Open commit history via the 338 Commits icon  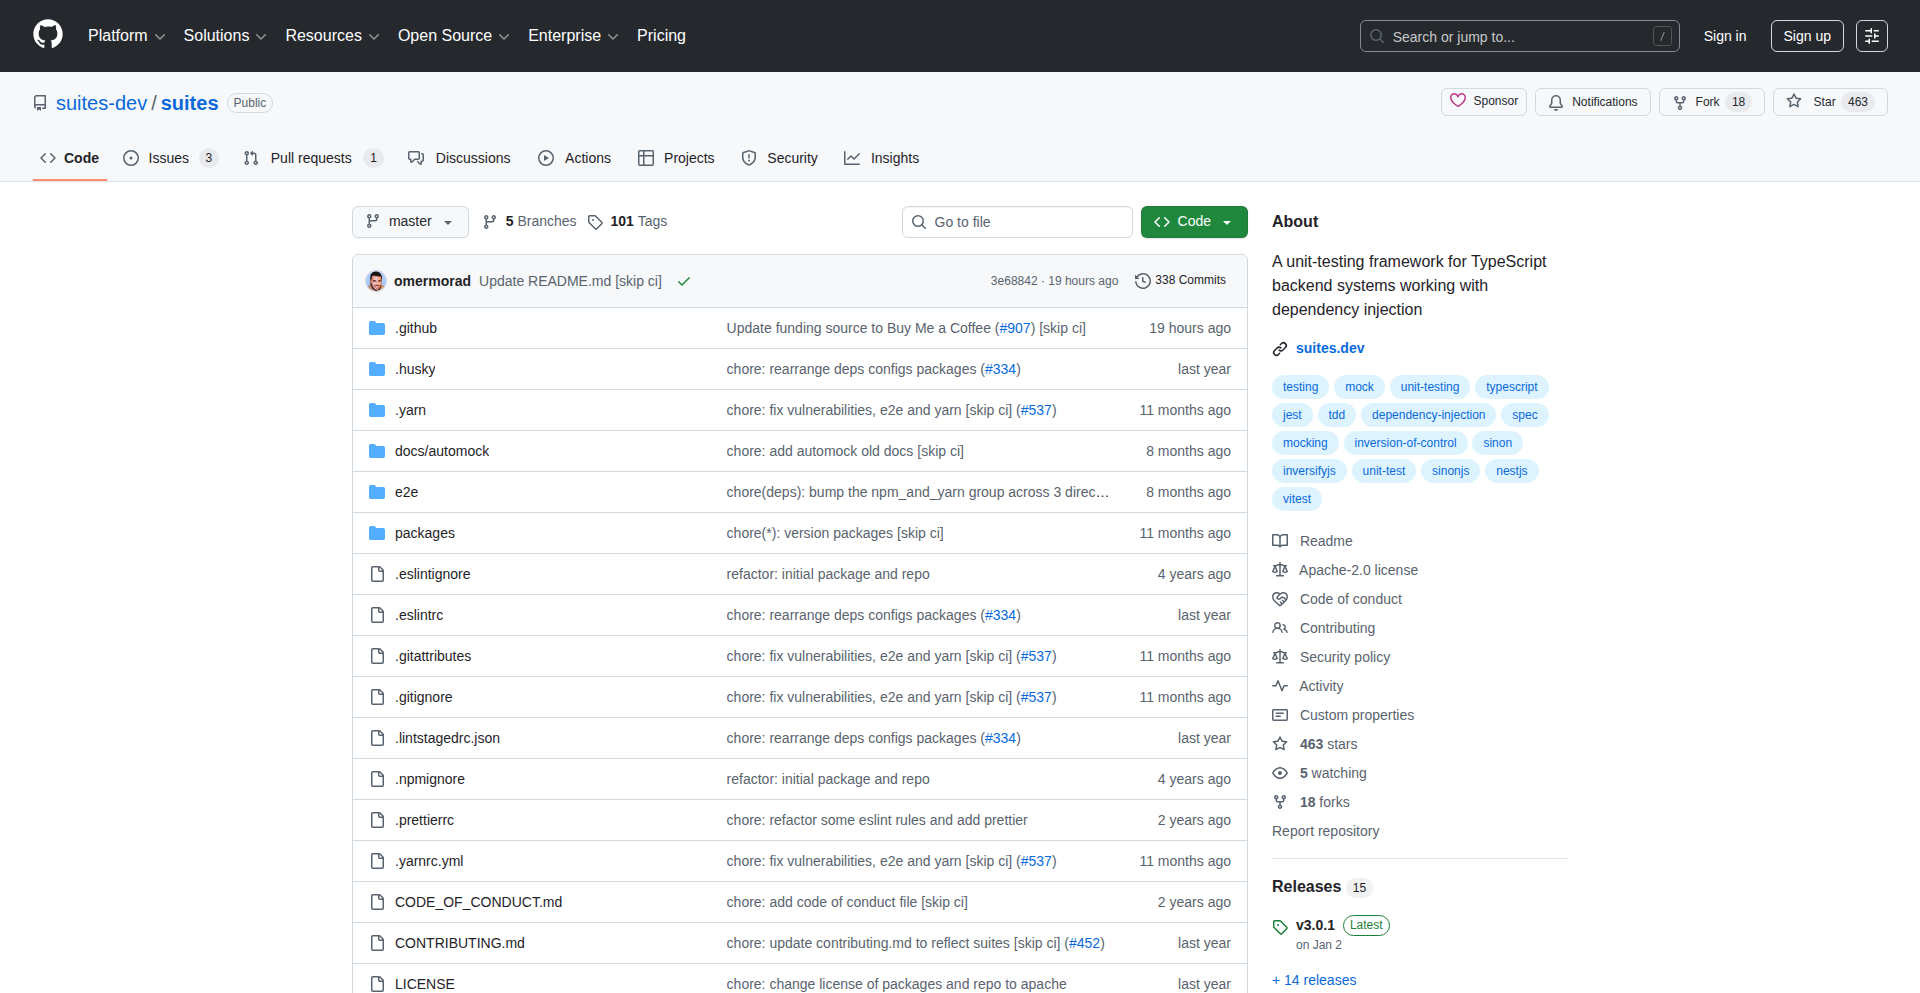click(1143, 280)
